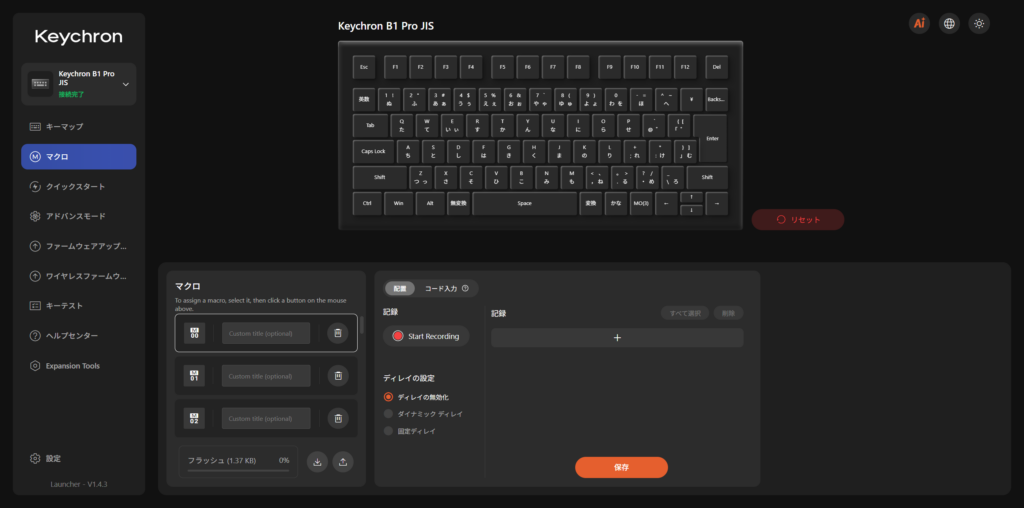This screenshot has height=508, width=1024.
Task: Click the macro import download icon
Action: 317,462
